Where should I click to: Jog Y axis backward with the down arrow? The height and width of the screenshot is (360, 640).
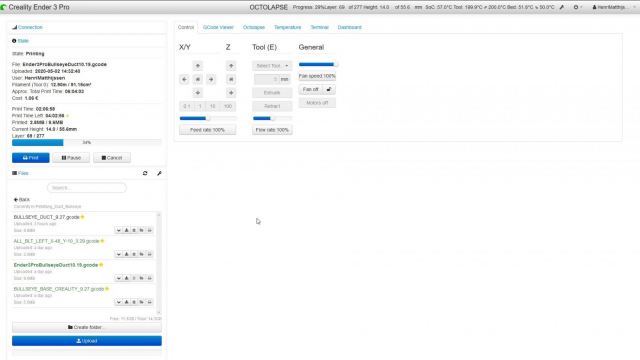(x=198, y=93)
